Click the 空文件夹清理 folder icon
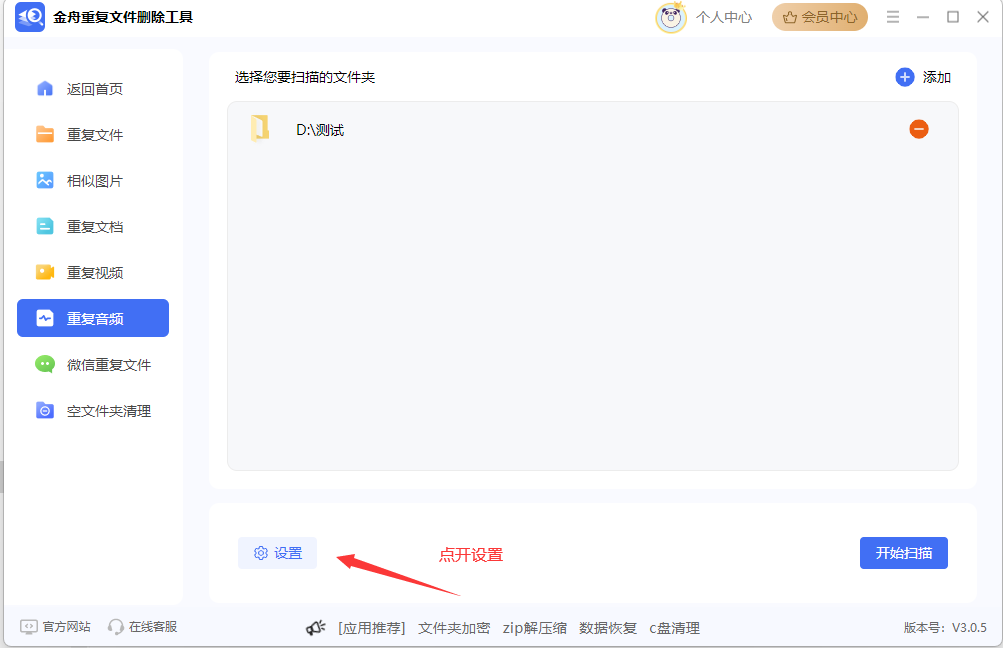Image resolution: width=1003 pixels, height=648 pixels. (45, 411)
